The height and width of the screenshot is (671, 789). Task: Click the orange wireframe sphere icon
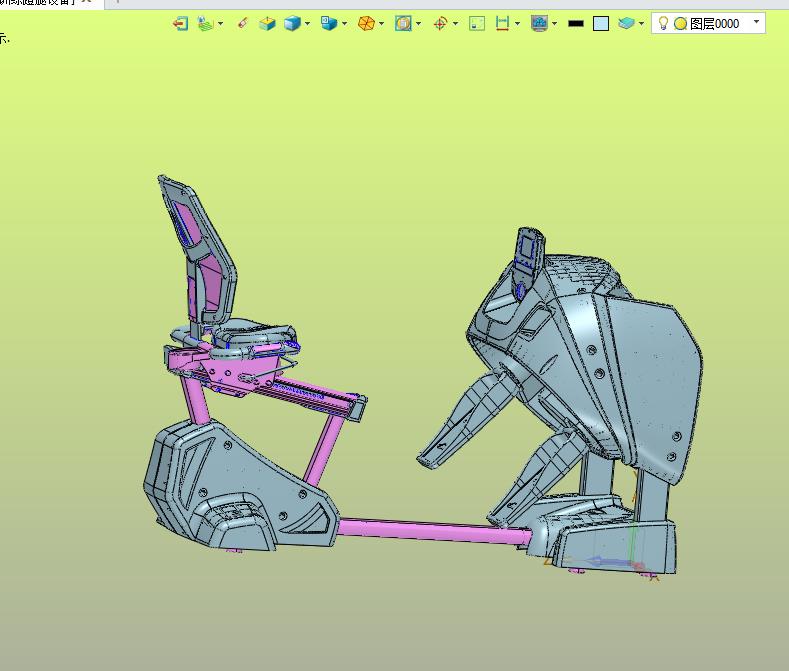[x=366, y=24]
